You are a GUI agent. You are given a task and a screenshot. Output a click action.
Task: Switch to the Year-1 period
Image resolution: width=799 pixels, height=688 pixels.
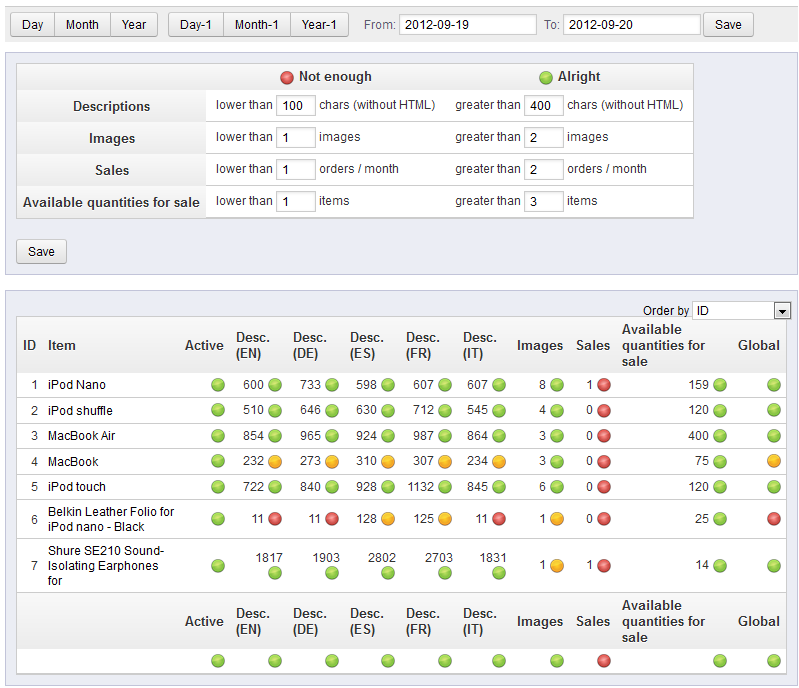[319, 25]
